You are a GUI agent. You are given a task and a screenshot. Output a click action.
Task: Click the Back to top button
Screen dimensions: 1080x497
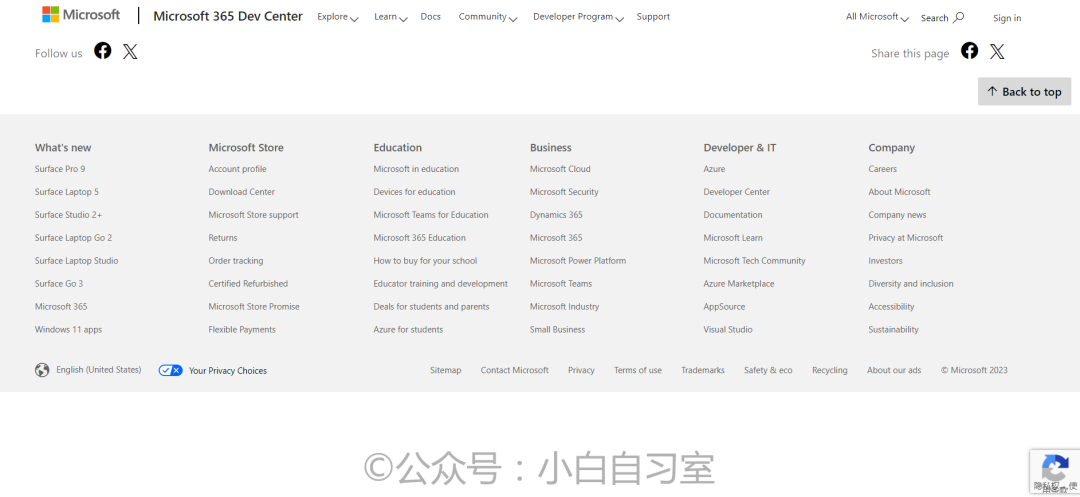(x=1024, y=92)
